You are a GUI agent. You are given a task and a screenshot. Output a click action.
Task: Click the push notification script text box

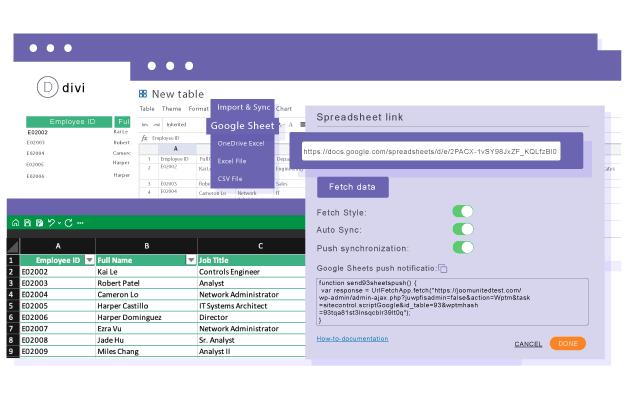point(452,302)
